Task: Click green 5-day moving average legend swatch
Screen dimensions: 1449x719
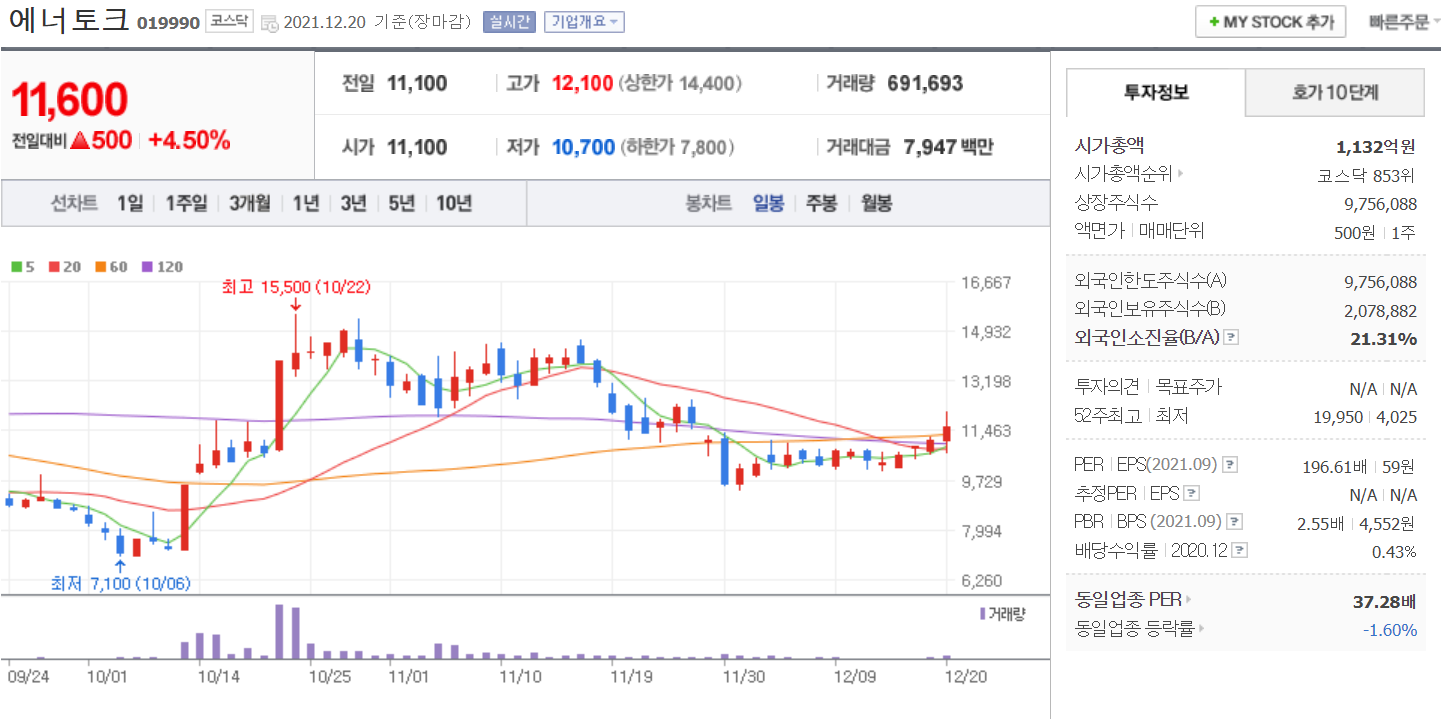Action: click(x=16, y=267)
